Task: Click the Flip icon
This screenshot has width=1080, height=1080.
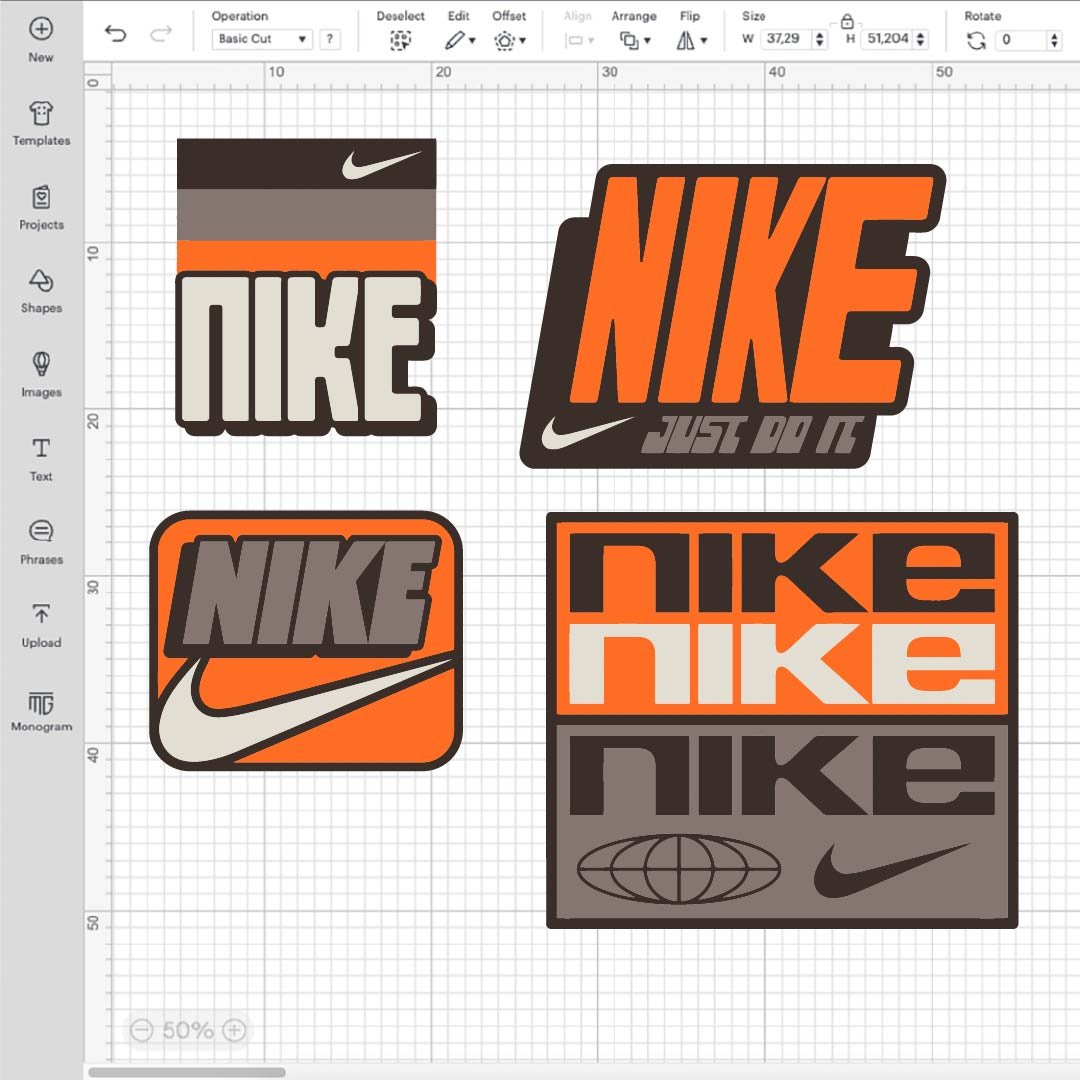Action: tap(685, 41)
